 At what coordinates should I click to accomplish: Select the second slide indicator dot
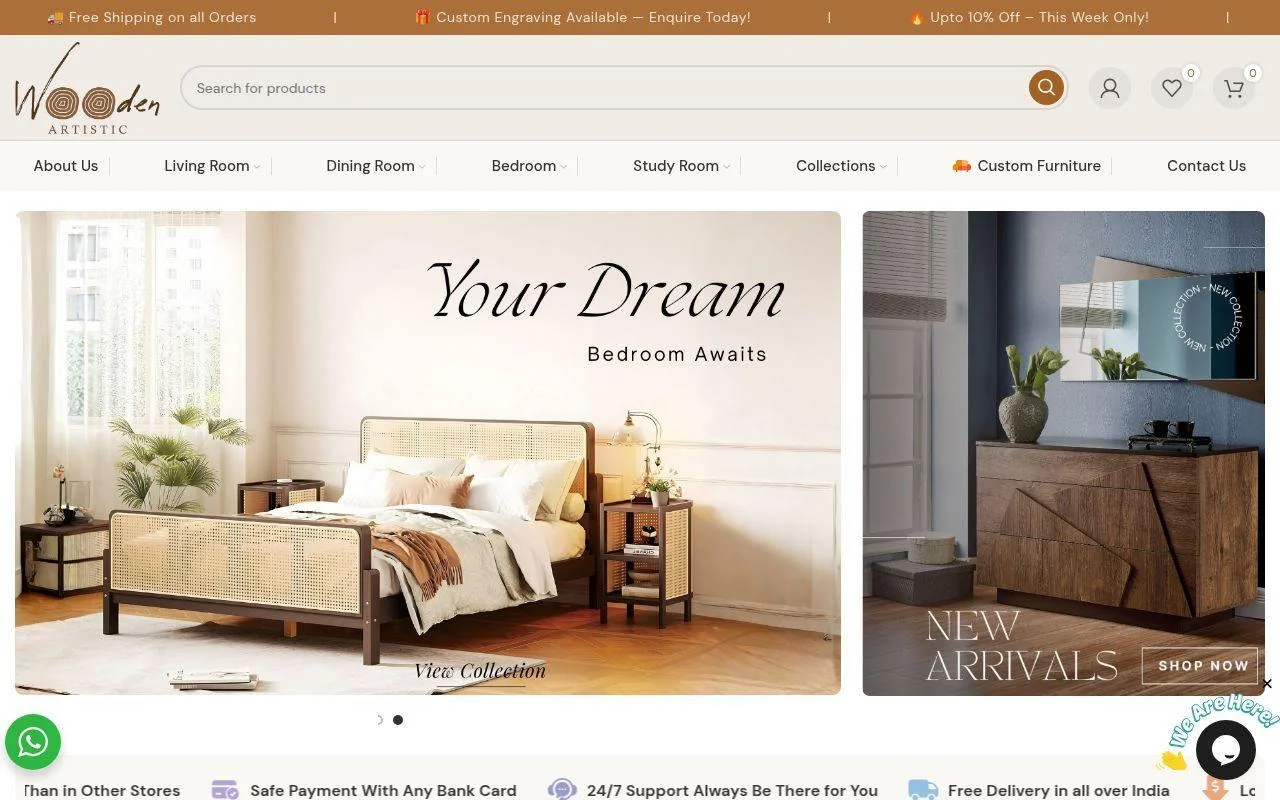(398, 720)
